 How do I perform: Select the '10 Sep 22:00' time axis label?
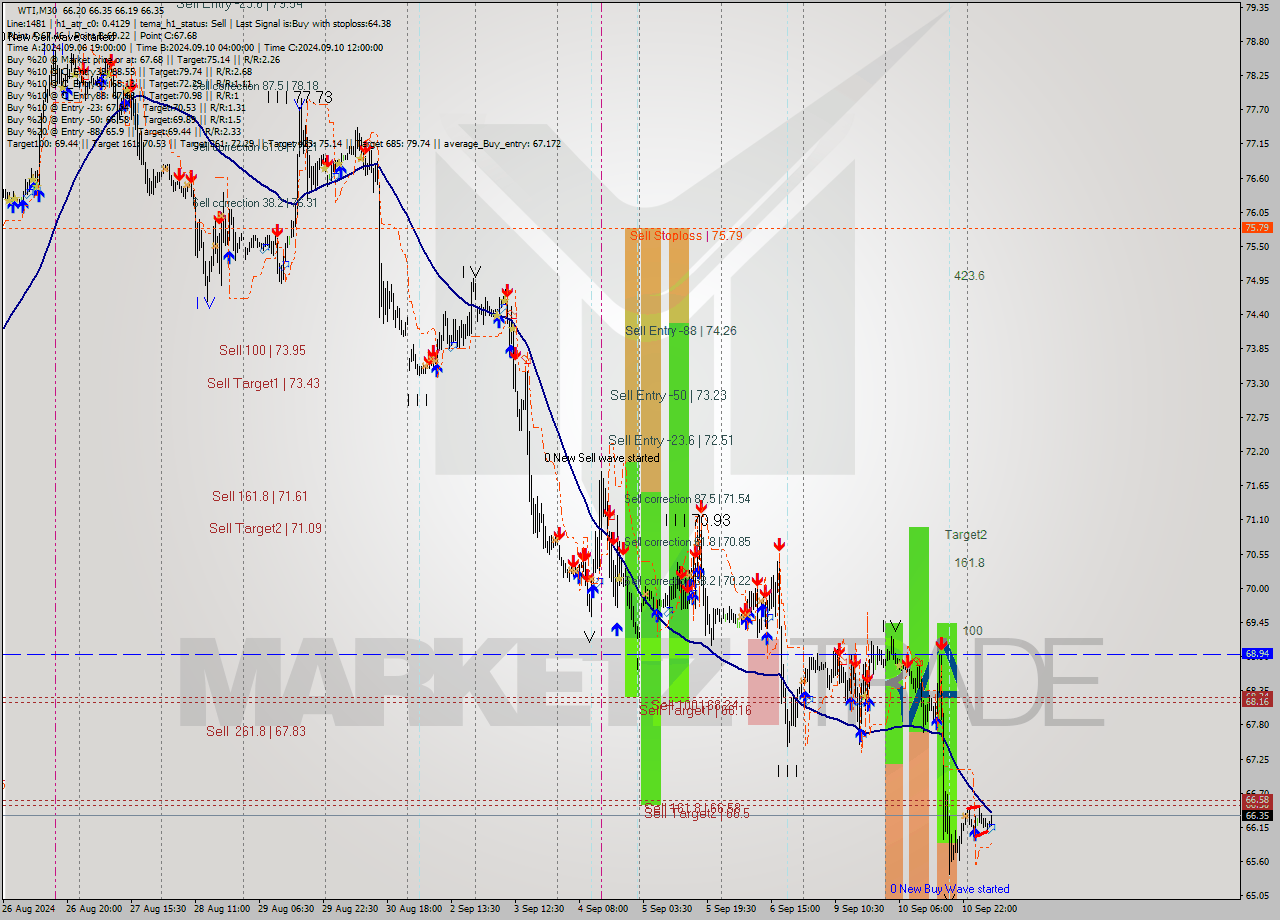click(x=988, y=909)
